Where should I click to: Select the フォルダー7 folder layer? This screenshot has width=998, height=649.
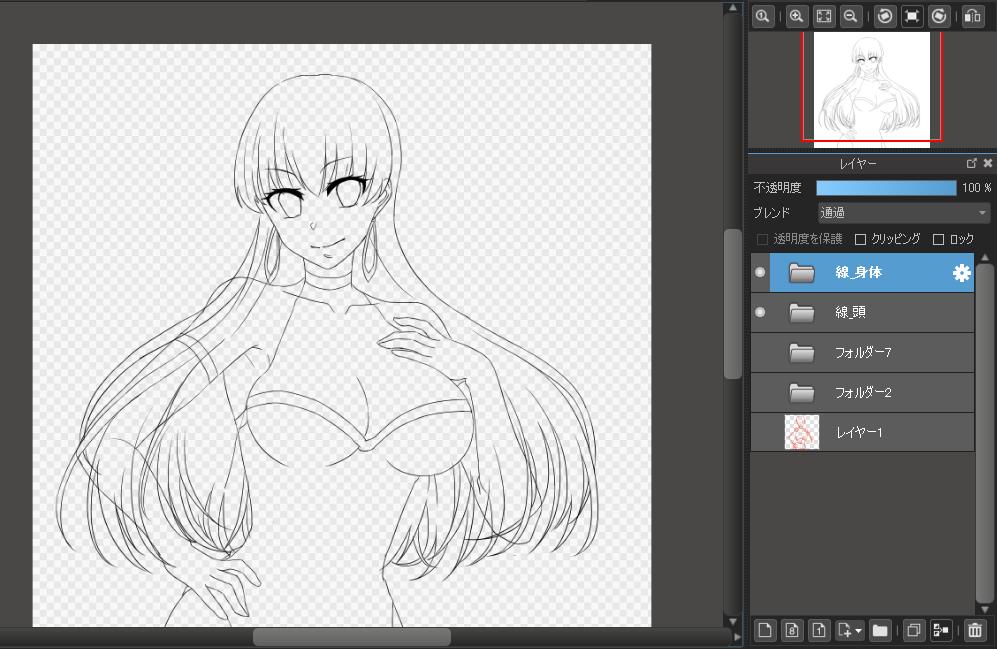pyautogui.click(x=862, y=352)
